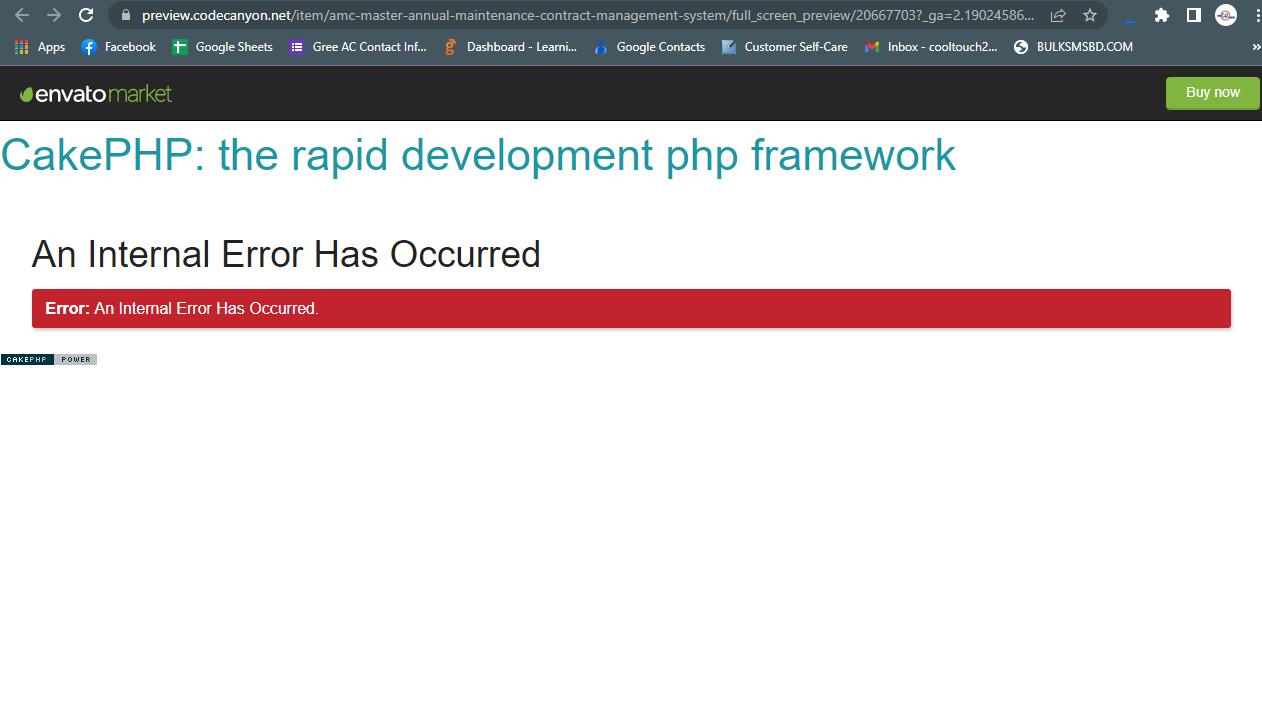Image resolution: width=1262 pixels, height=715 pixels.
Task: Click the CakePHP Power badge
Action: 49,360
